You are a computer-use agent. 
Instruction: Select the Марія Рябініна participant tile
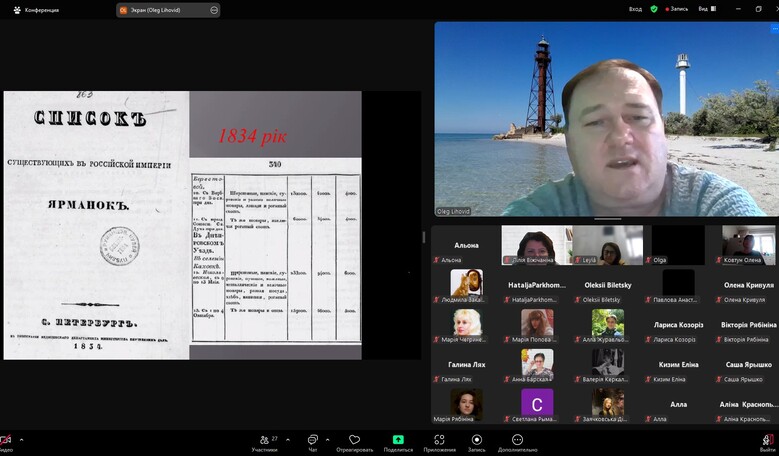point(466,404)
